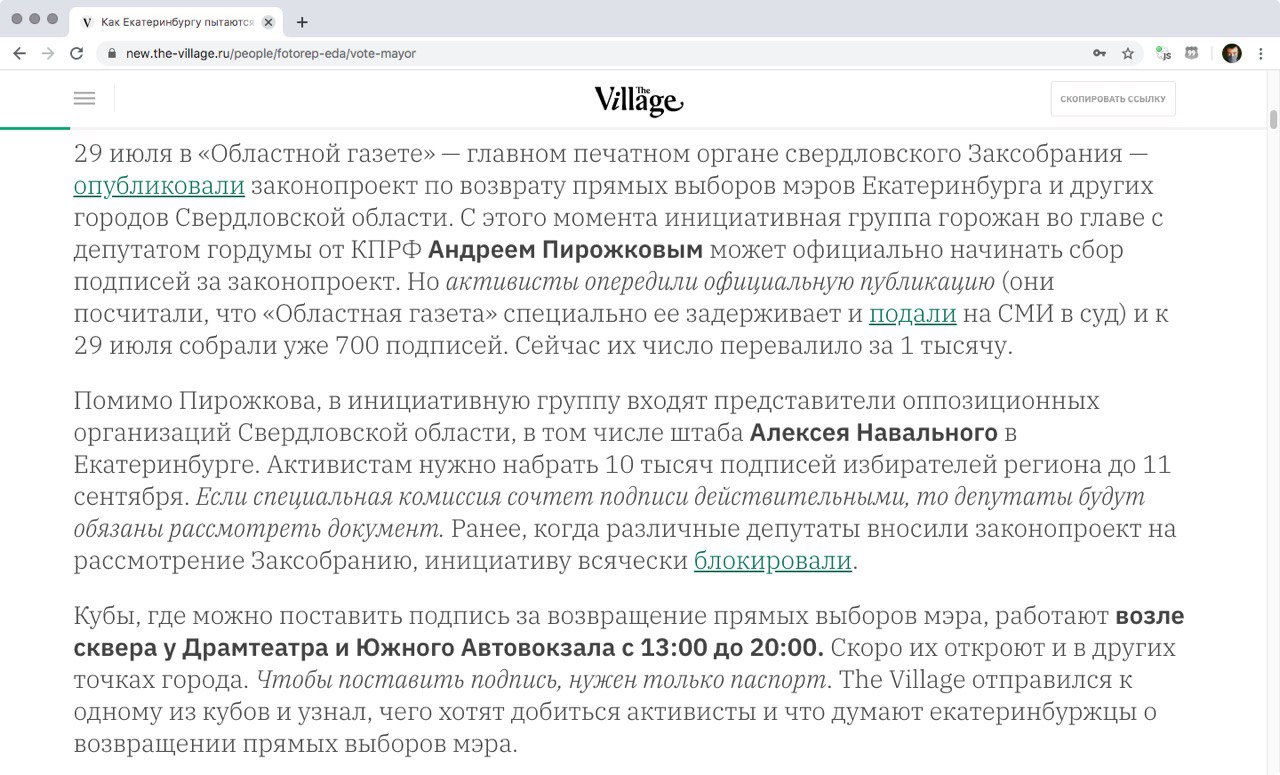Click the grey extension icon next to profile

[1192, 53]
